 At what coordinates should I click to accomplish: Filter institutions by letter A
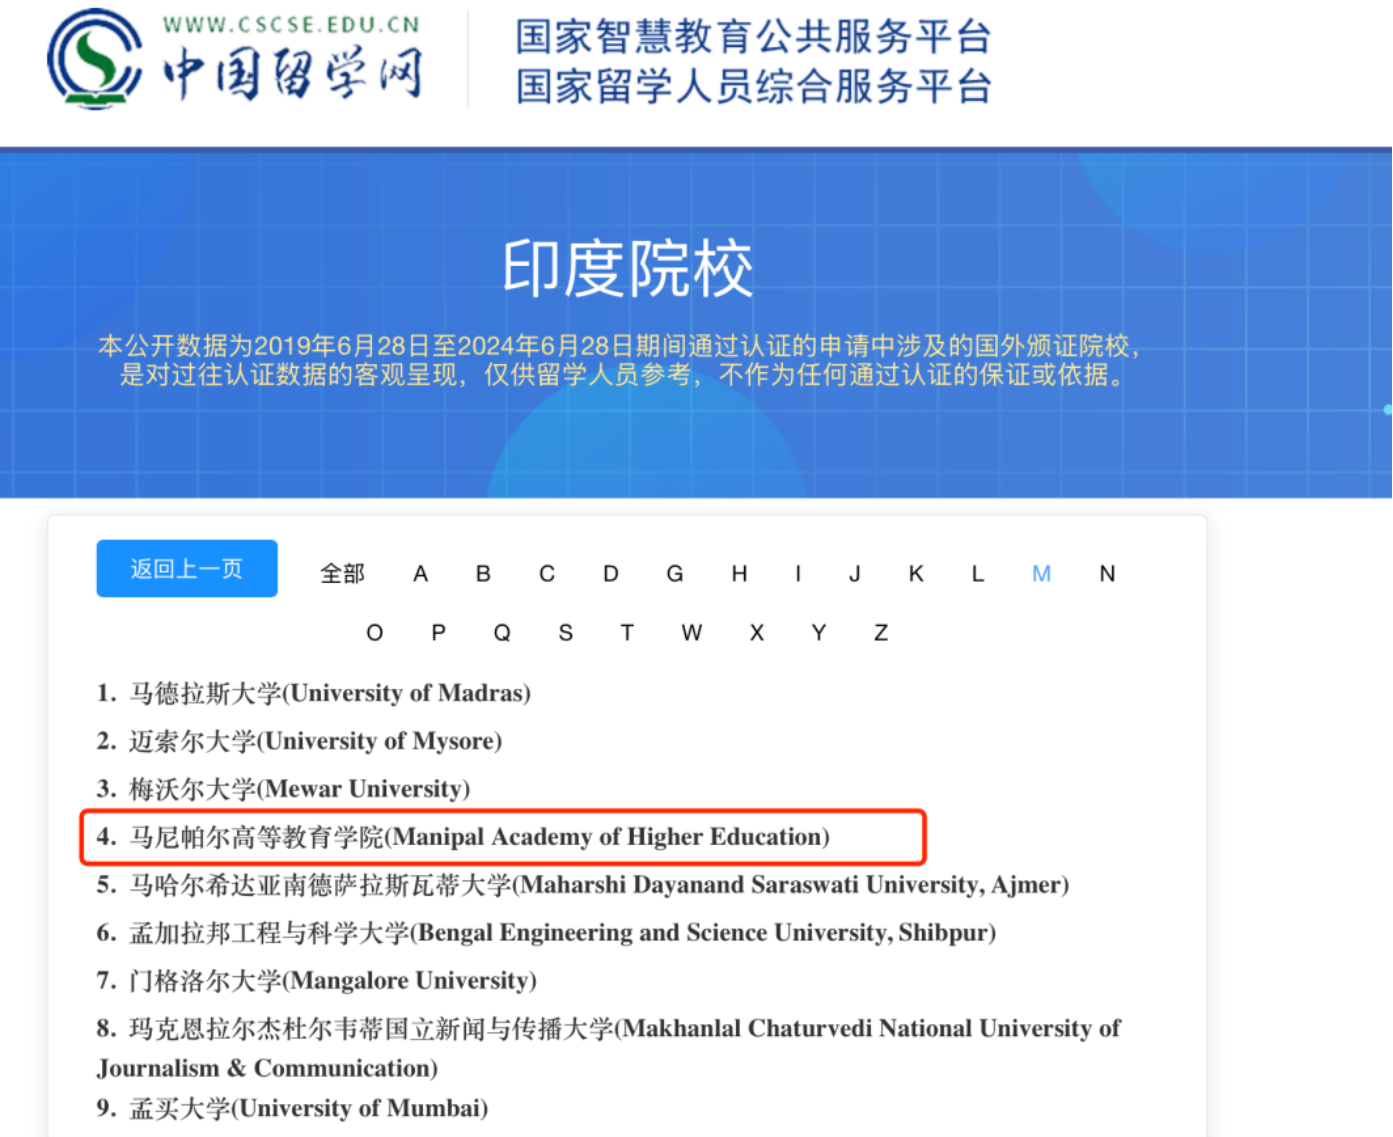(x=421, y=574)
